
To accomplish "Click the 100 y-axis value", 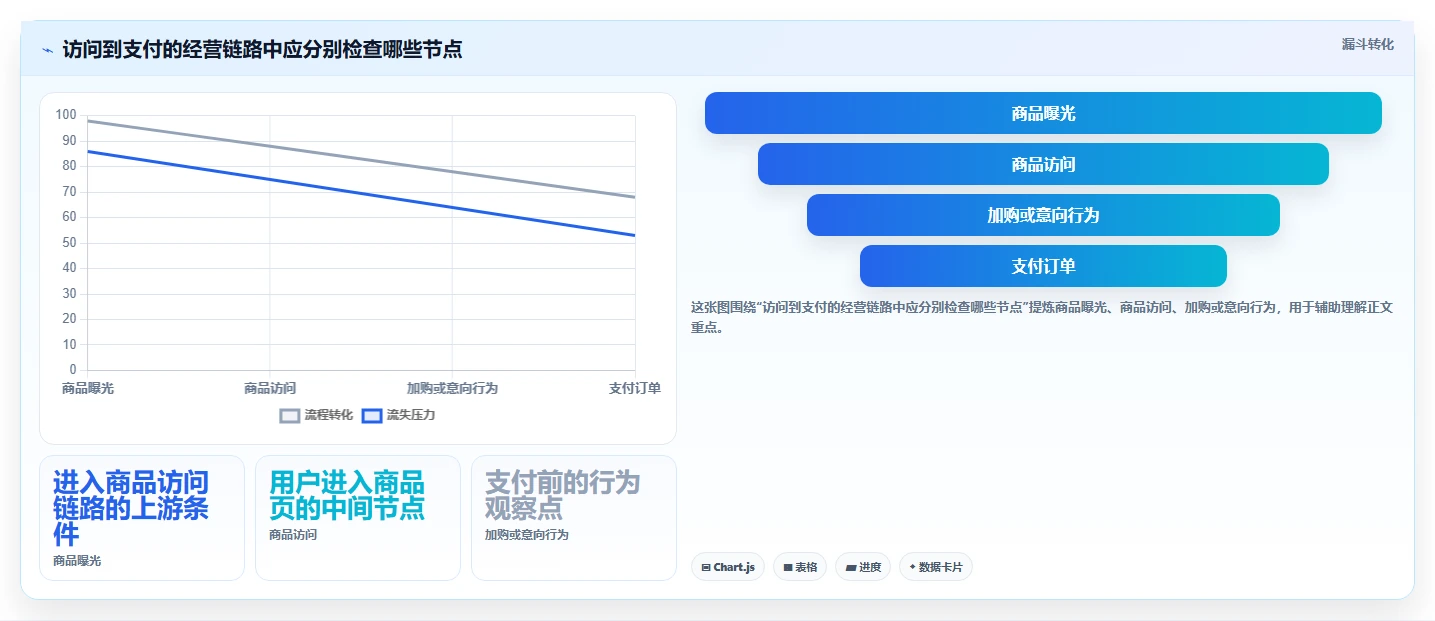I will pos(66,115).
